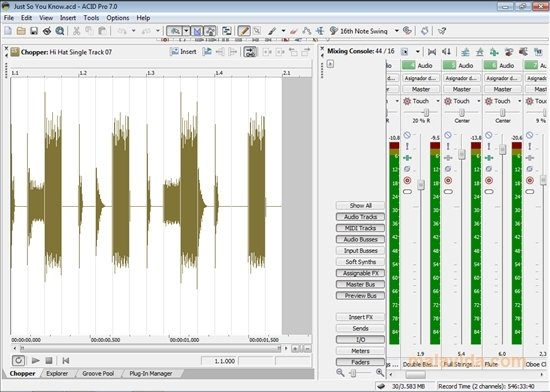Click the Downmix output icon in the Mixing Console

point(432,52)
